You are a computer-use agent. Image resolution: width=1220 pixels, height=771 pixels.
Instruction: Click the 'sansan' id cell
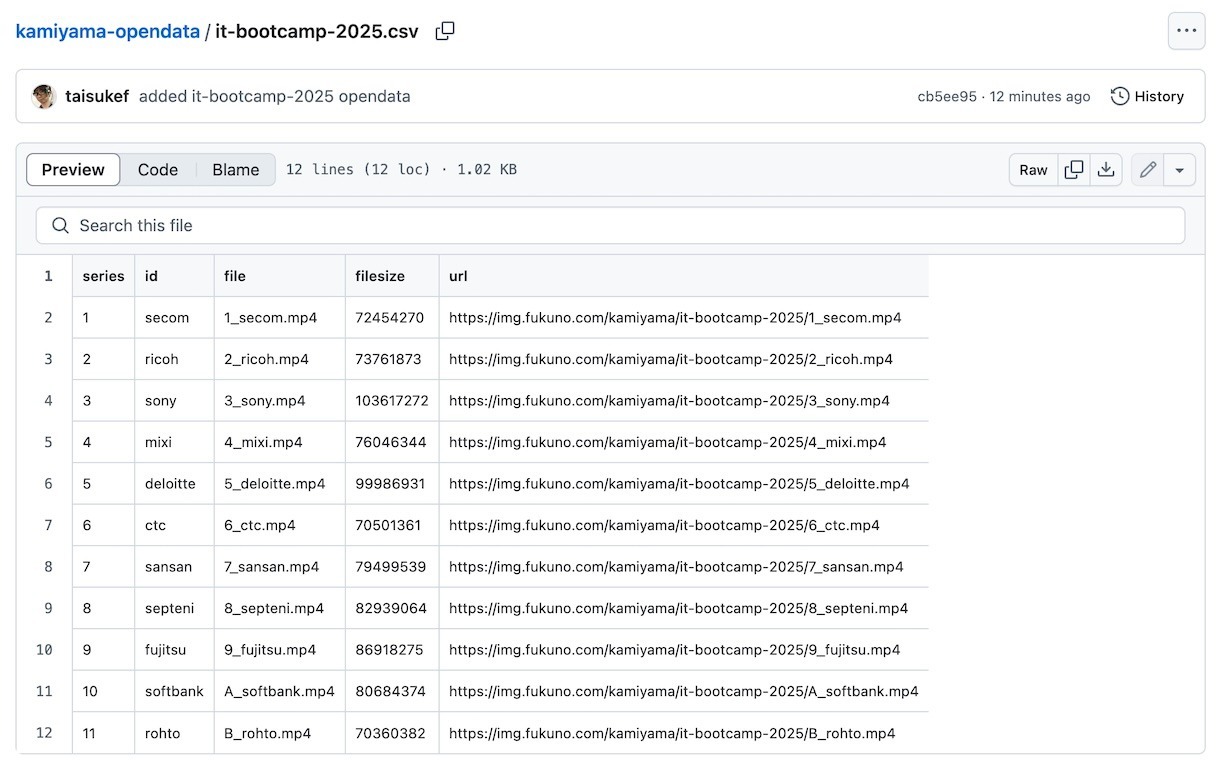[175, 567]
